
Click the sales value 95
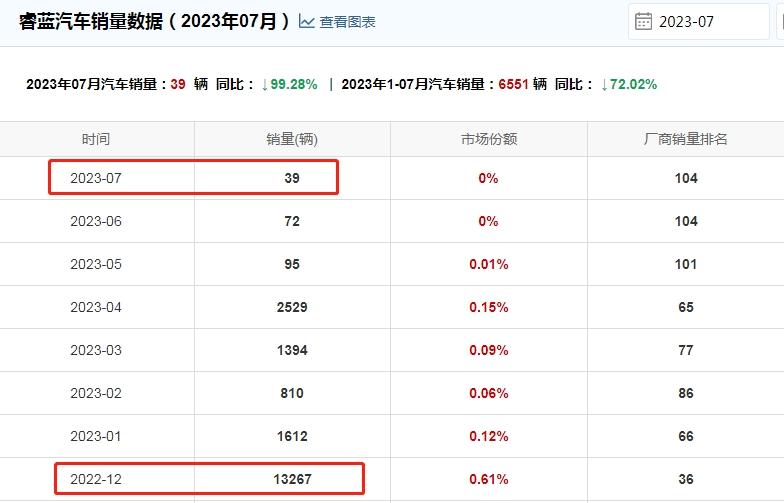[292, 264]
